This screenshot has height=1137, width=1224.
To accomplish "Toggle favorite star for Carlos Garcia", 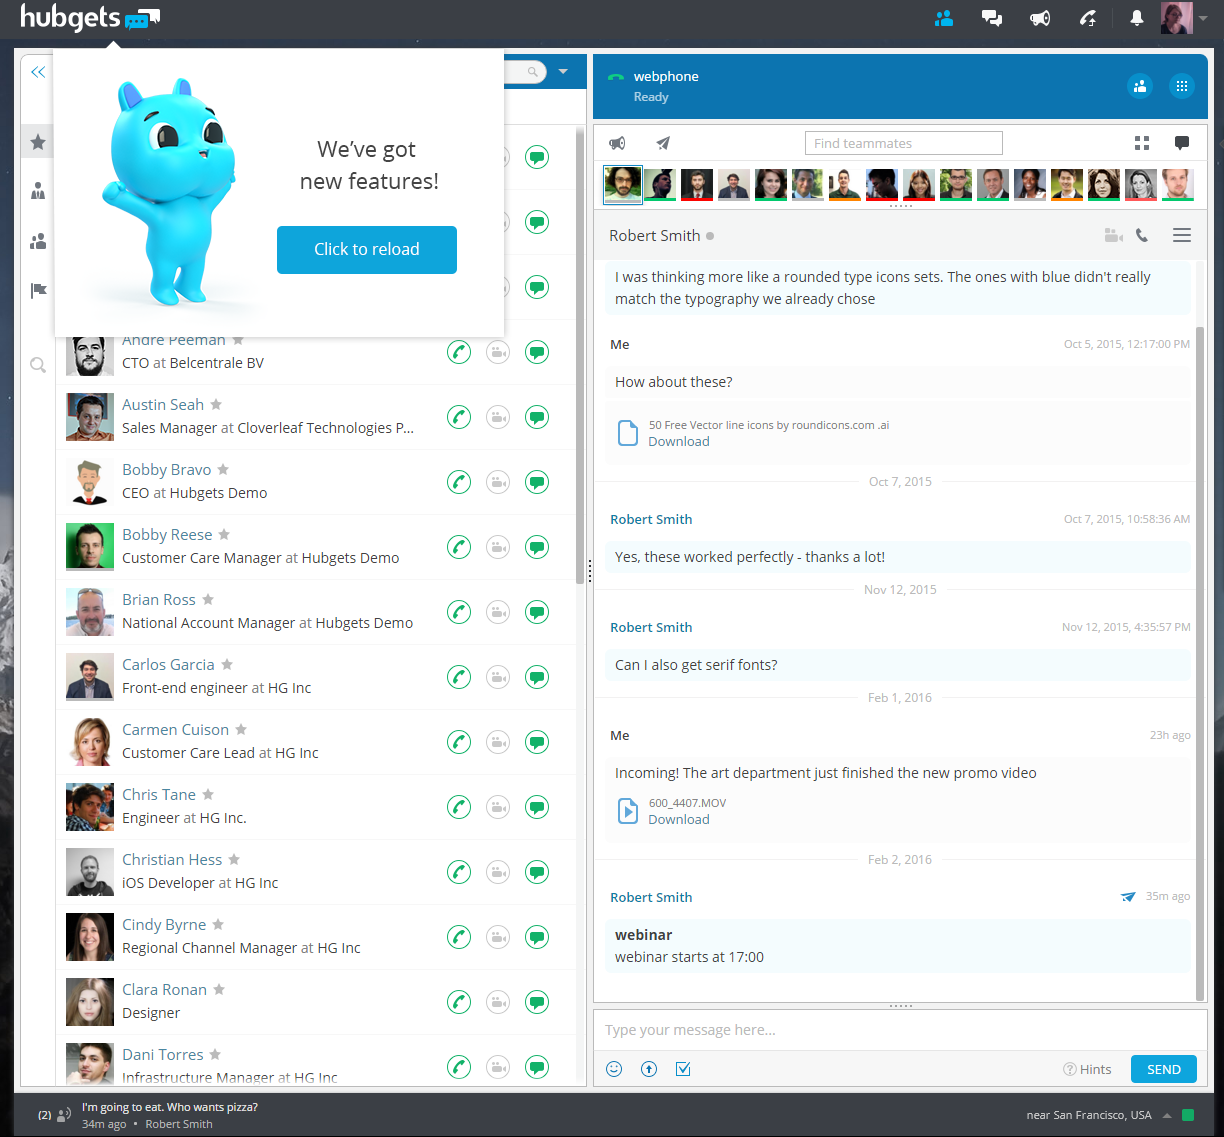I will pos(227,664).
